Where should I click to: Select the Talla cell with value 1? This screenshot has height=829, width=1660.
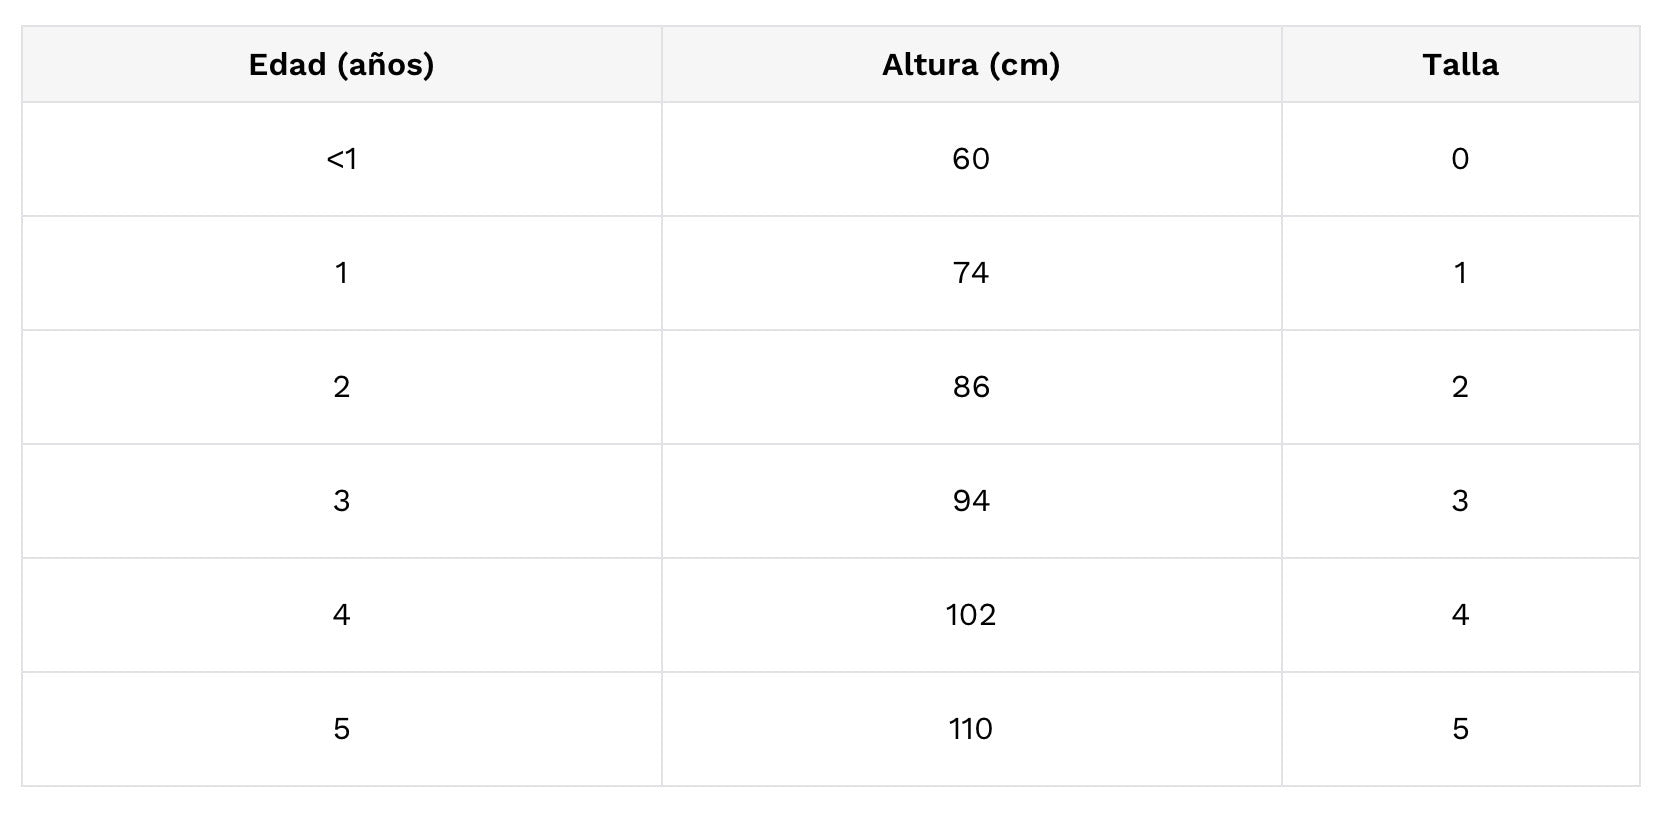tap(1460, 273)
